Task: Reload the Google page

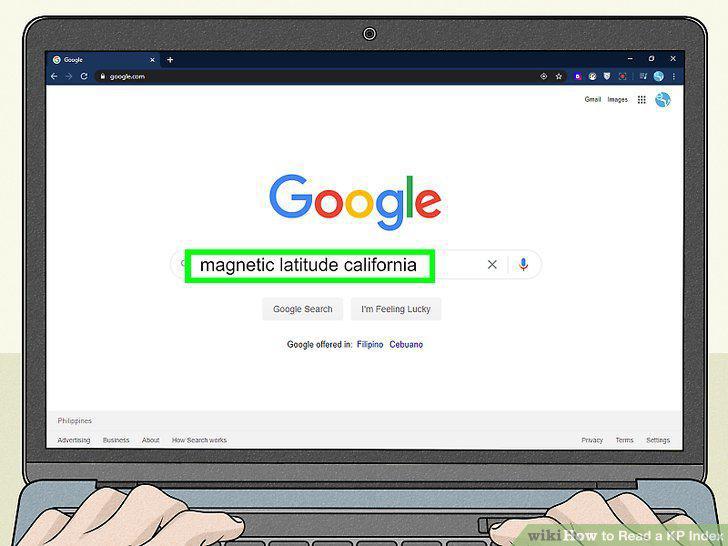Action: (x=84, y=76)
